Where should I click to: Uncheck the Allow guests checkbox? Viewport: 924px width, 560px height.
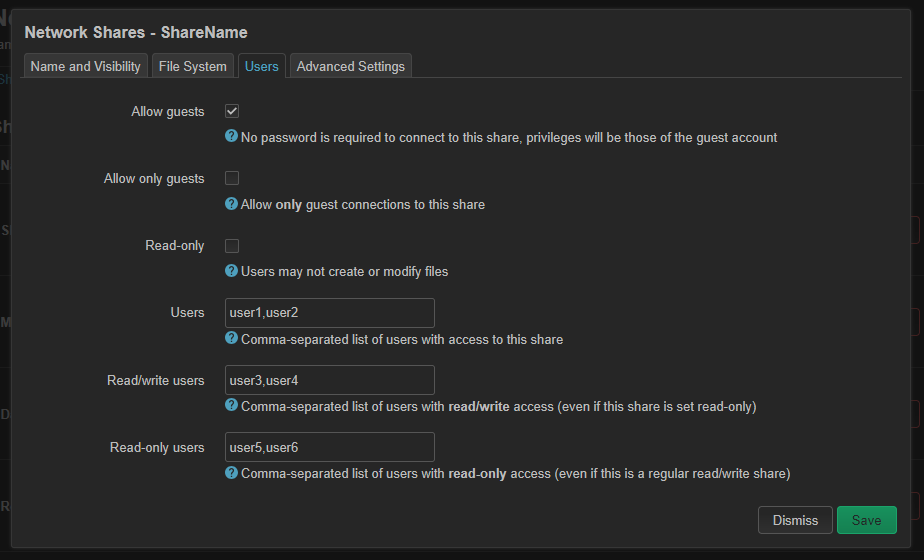click(232, 111)
